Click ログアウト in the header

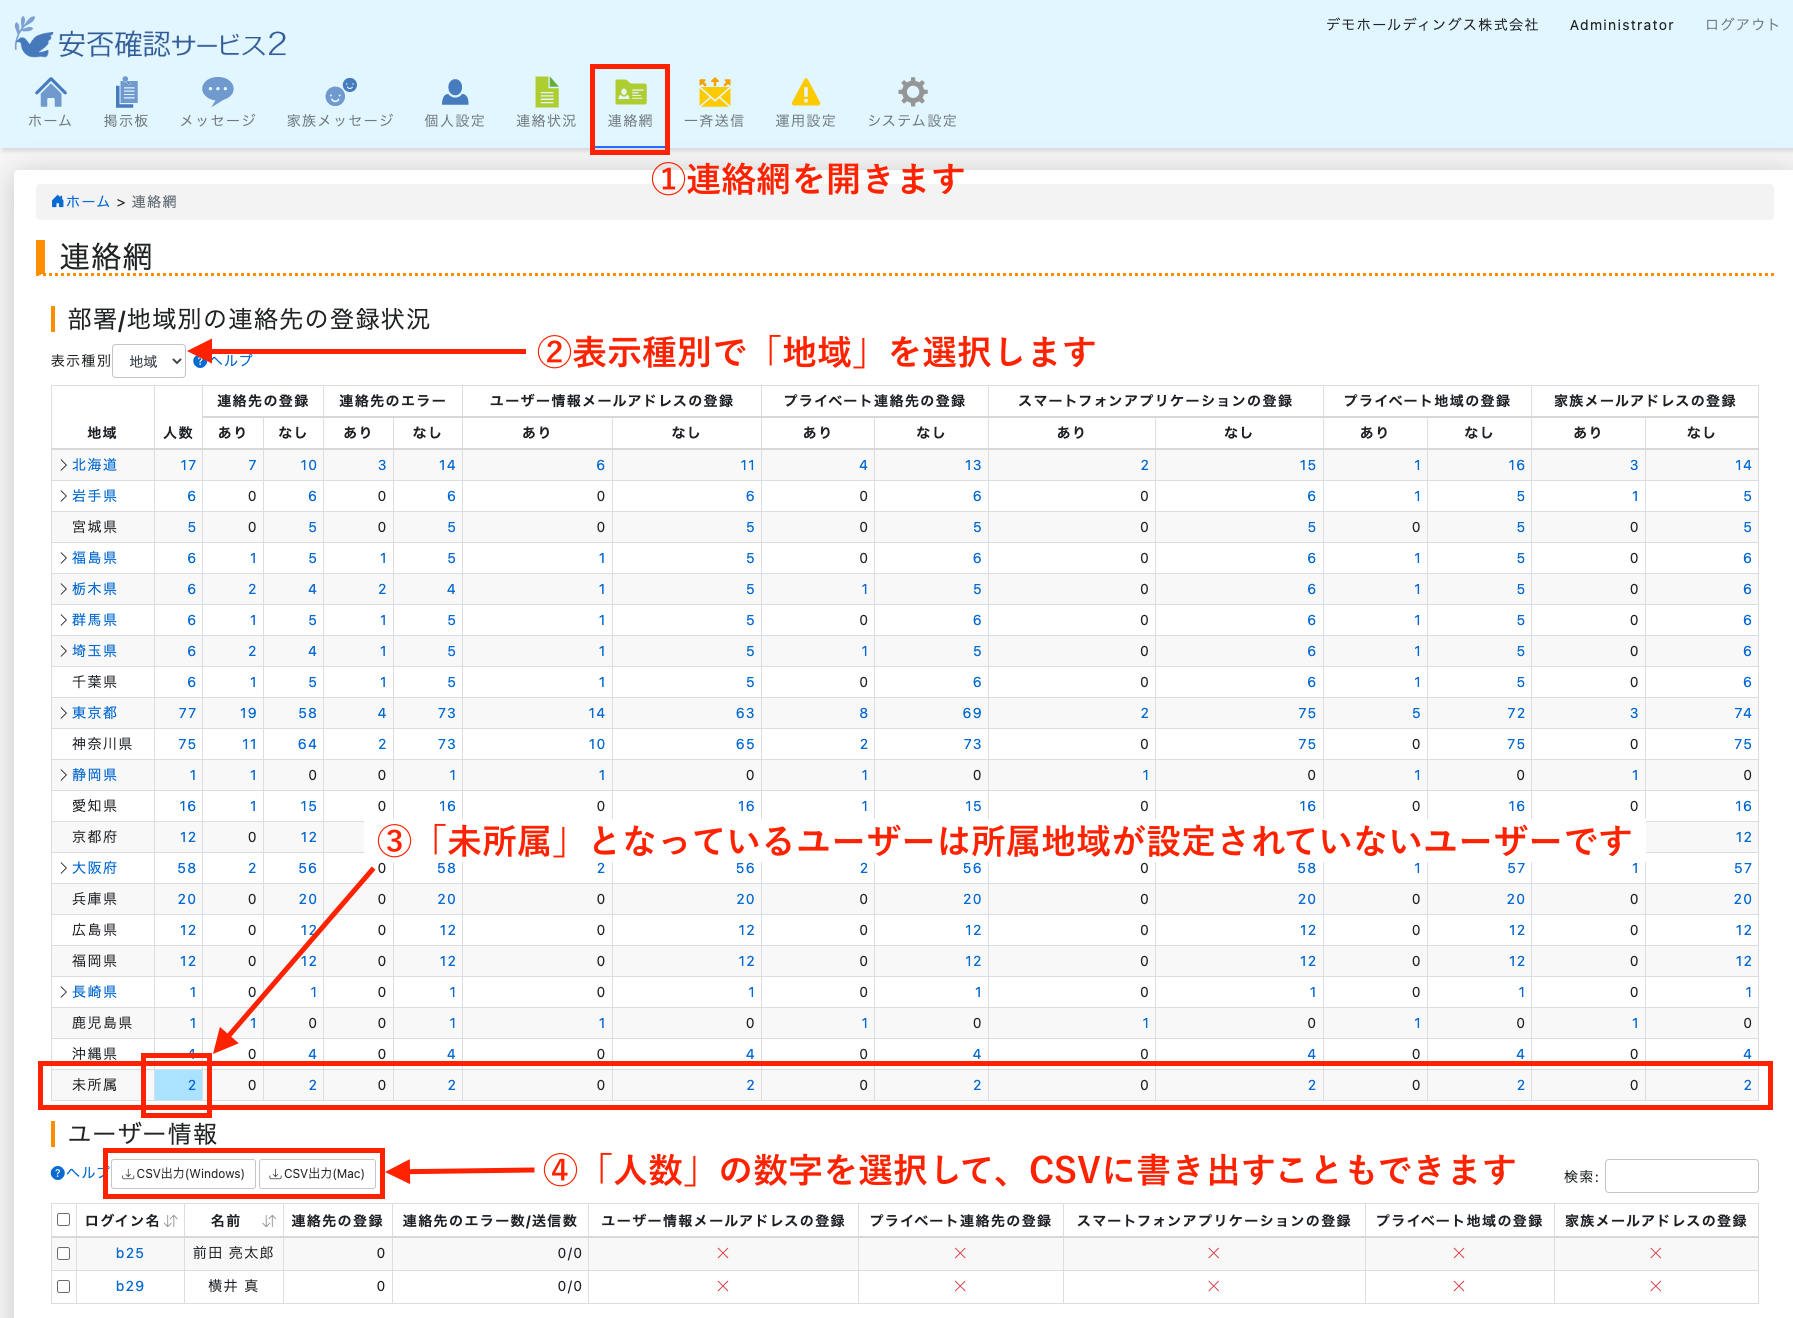click(1742, 24)
